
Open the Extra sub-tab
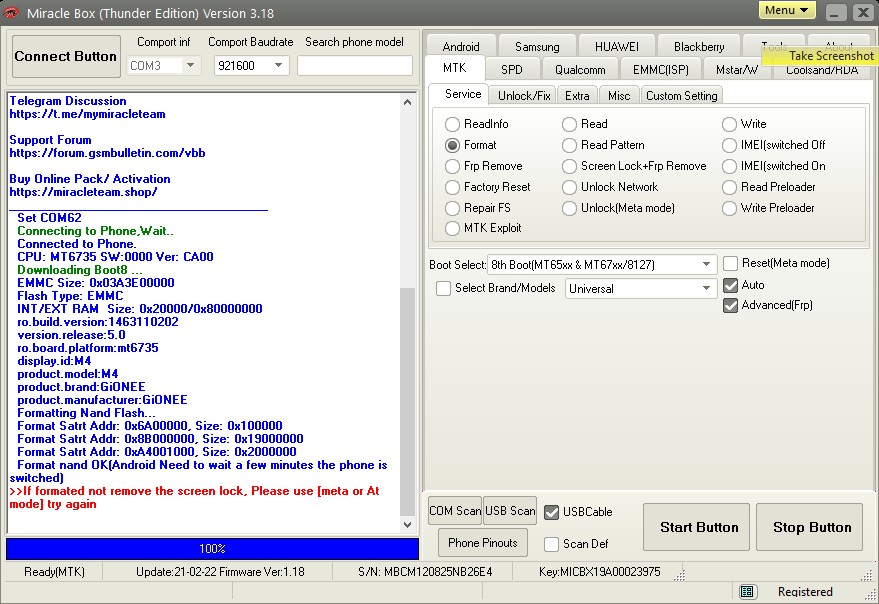pos(577,96)
